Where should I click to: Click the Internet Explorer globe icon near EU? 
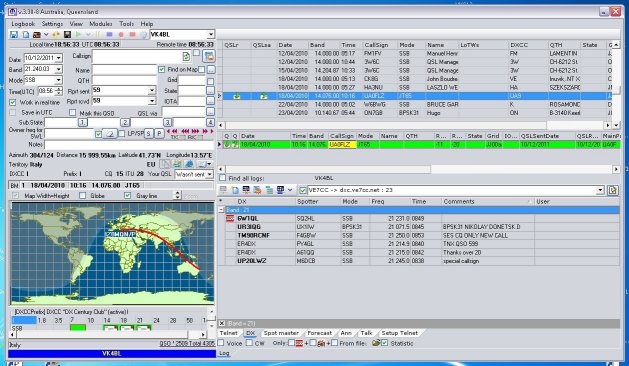(189, 164)
